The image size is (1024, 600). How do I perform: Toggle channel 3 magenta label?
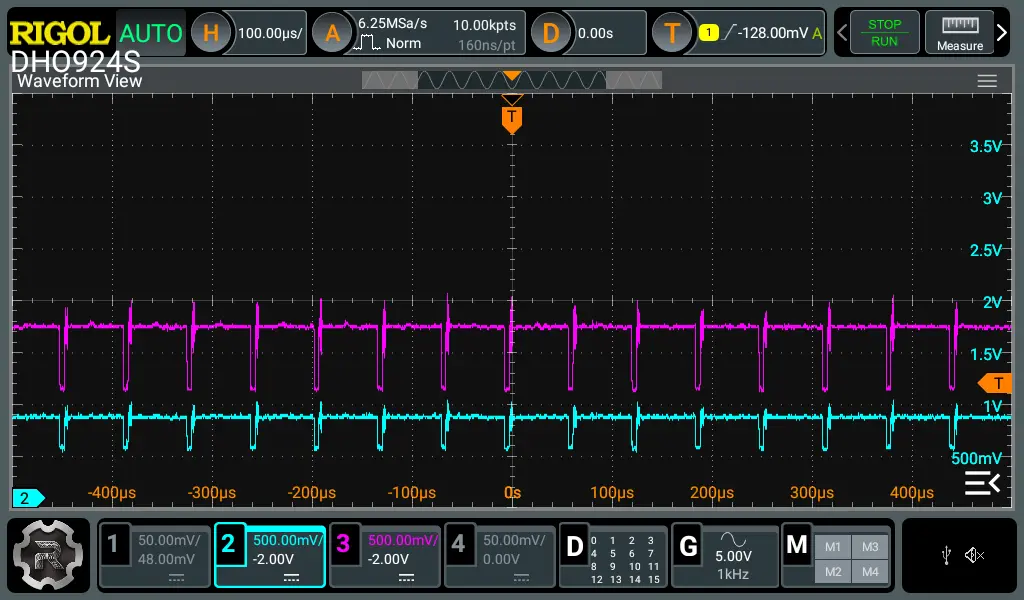coord(343,543)
